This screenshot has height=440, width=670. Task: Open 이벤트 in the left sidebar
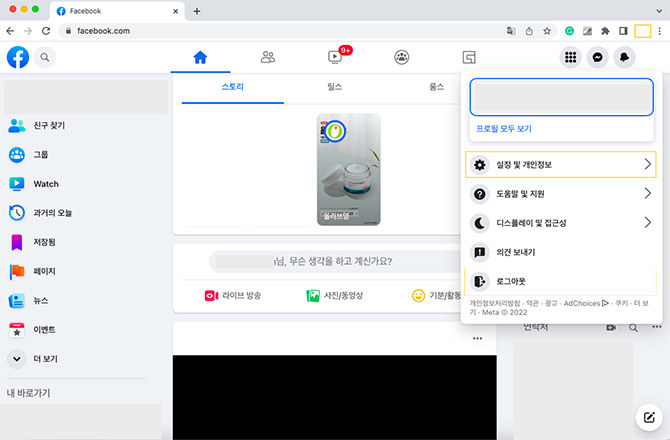[85, 330]
